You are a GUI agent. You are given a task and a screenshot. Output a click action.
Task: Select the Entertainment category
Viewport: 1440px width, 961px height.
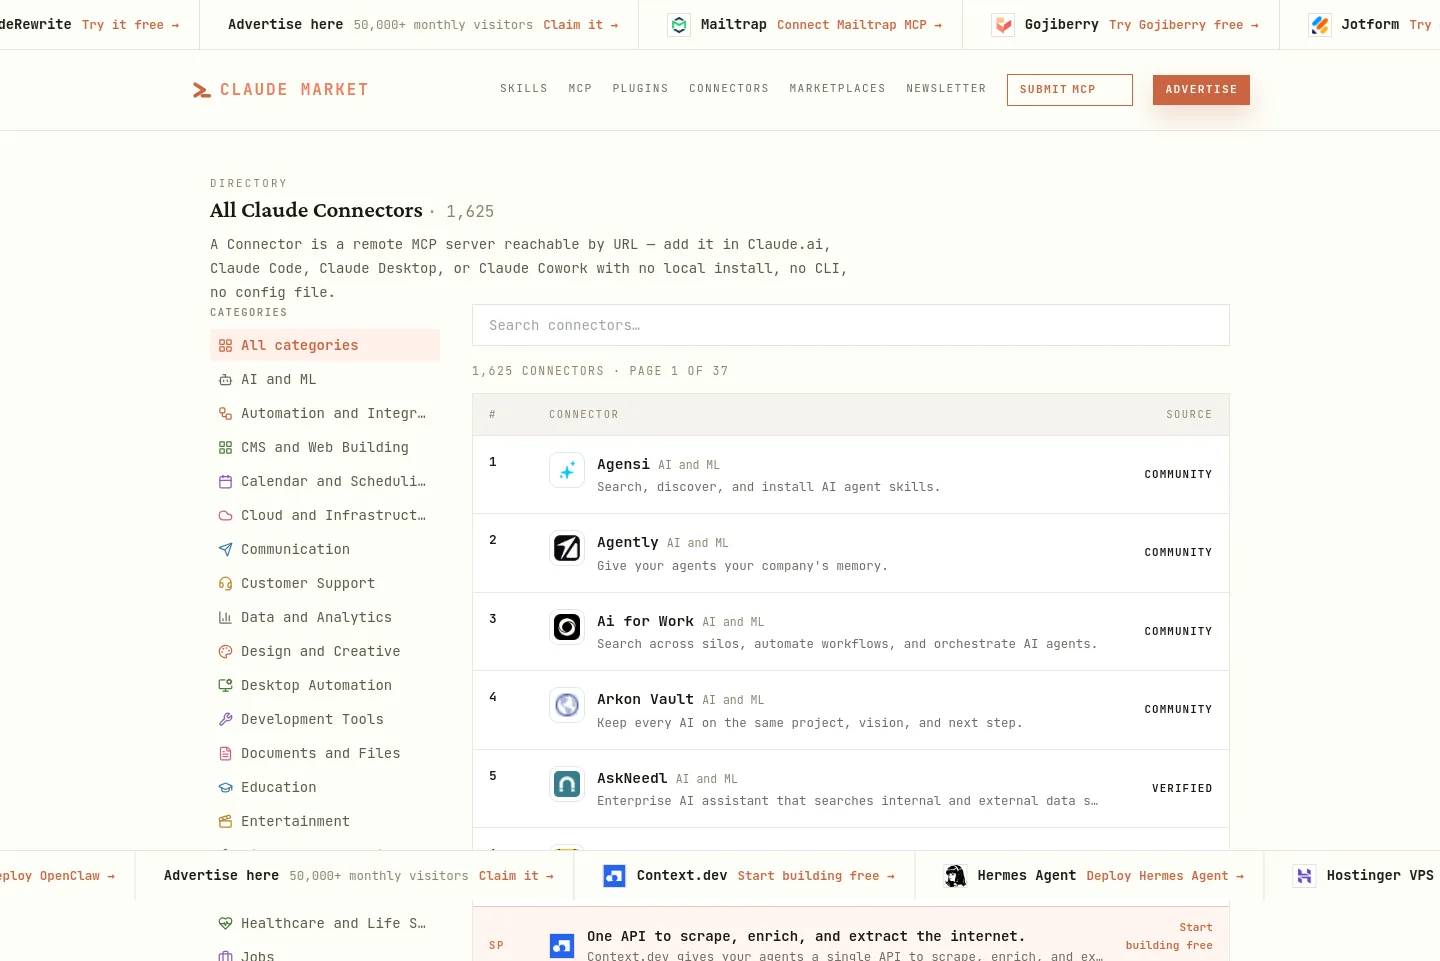point(325,821)
